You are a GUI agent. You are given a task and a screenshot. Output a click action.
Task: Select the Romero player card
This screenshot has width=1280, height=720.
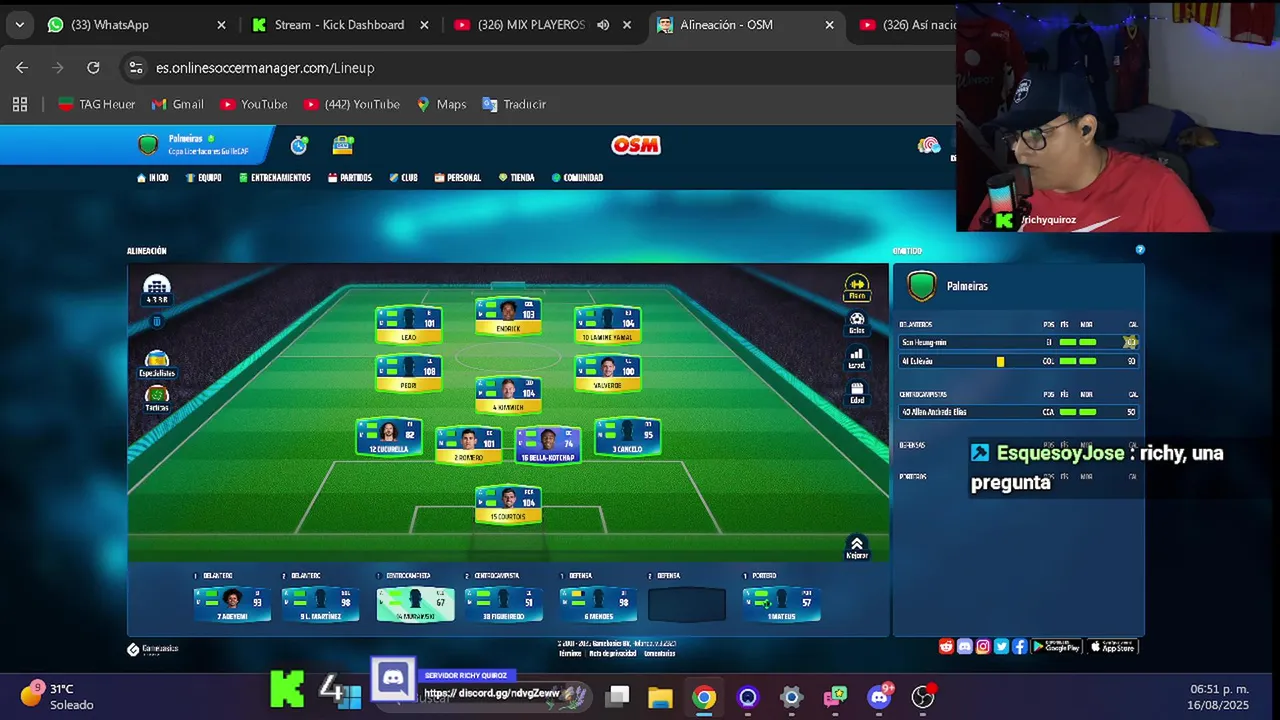pos(468,446)
